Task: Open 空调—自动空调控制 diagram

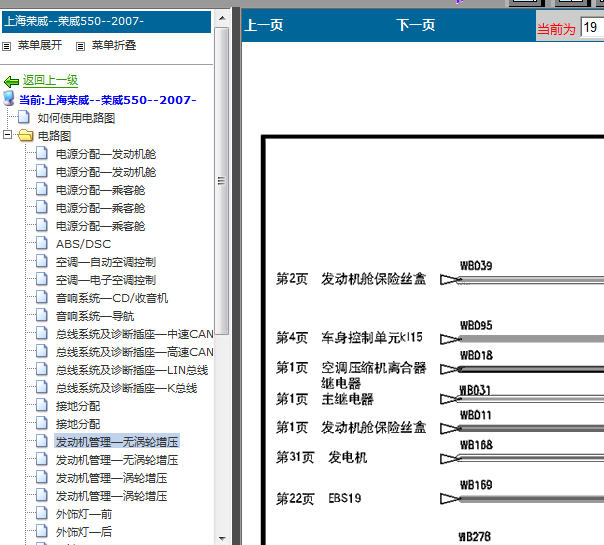Action: (106, 262)
